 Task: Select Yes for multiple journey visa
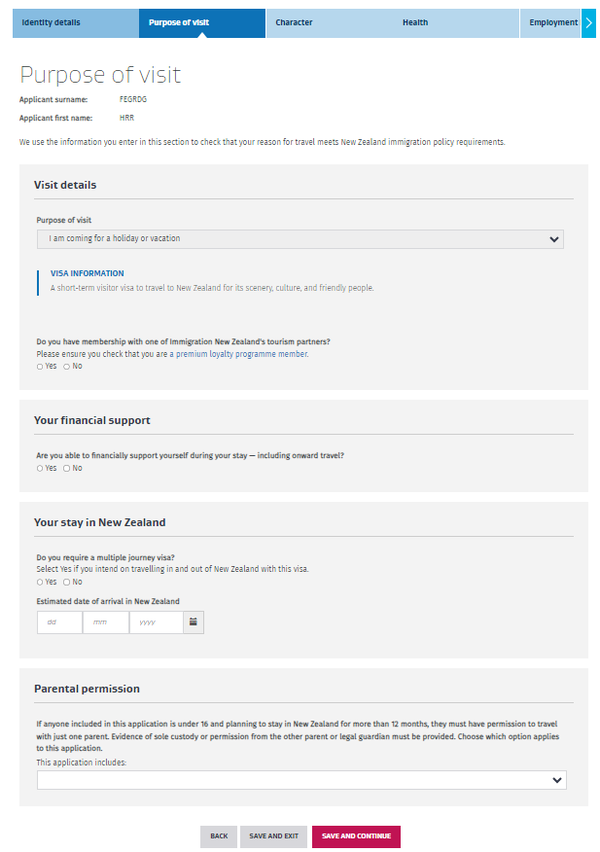(40, 582)
